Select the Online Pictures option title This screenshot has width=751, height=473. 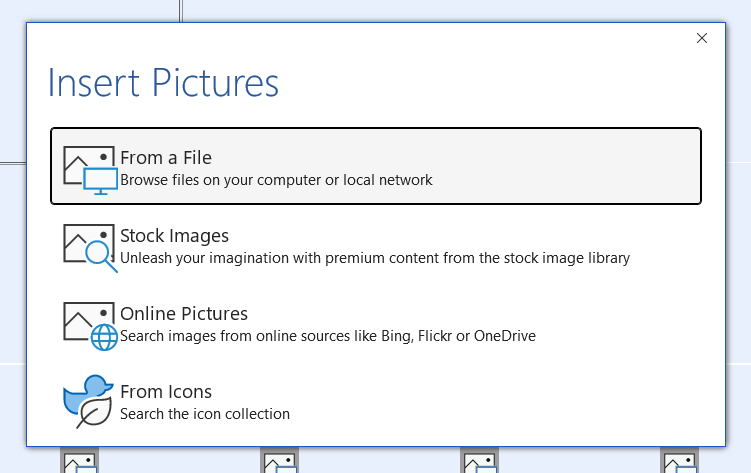point(184,314)
